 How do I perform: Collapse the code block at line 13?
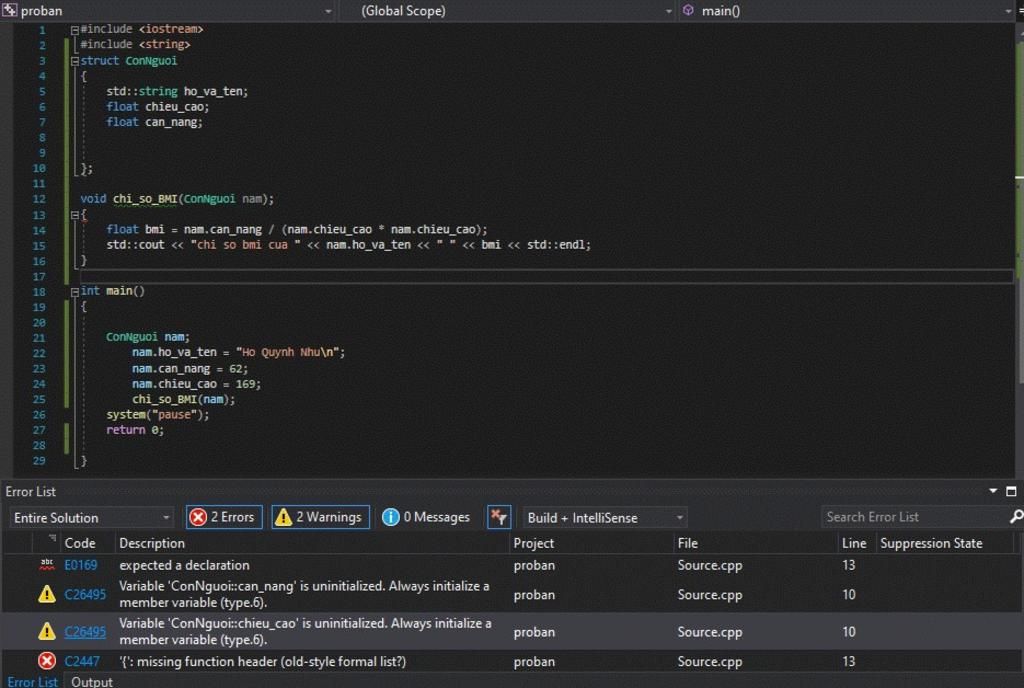[74, 215]
